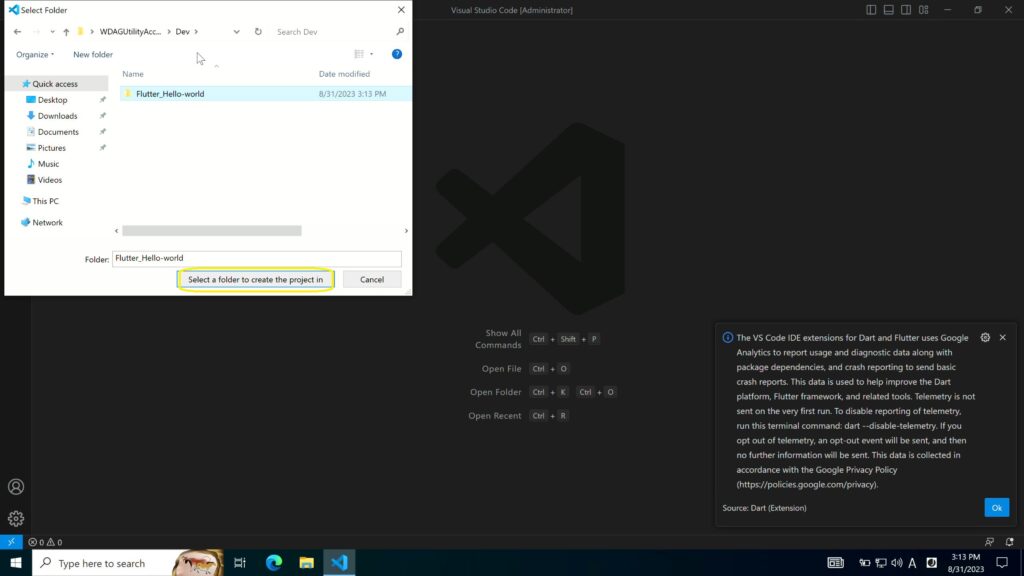Toggle the primary side bar layout icon
Screen dimensions: 1024x576
click(871, 10)
